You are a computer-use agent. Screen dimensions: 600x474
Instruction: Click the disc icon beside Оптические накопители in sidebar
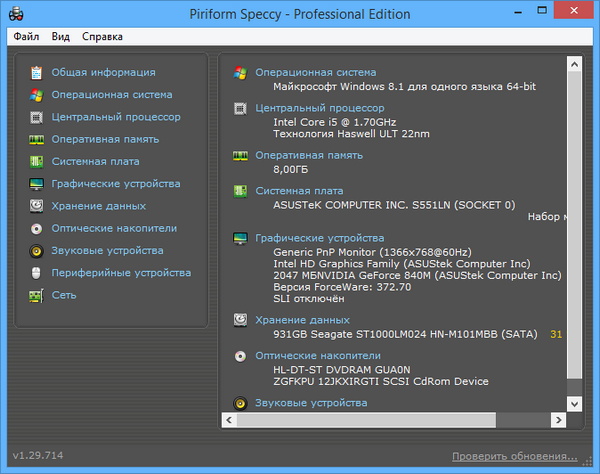pyautogui.click(x=36, y=228)
